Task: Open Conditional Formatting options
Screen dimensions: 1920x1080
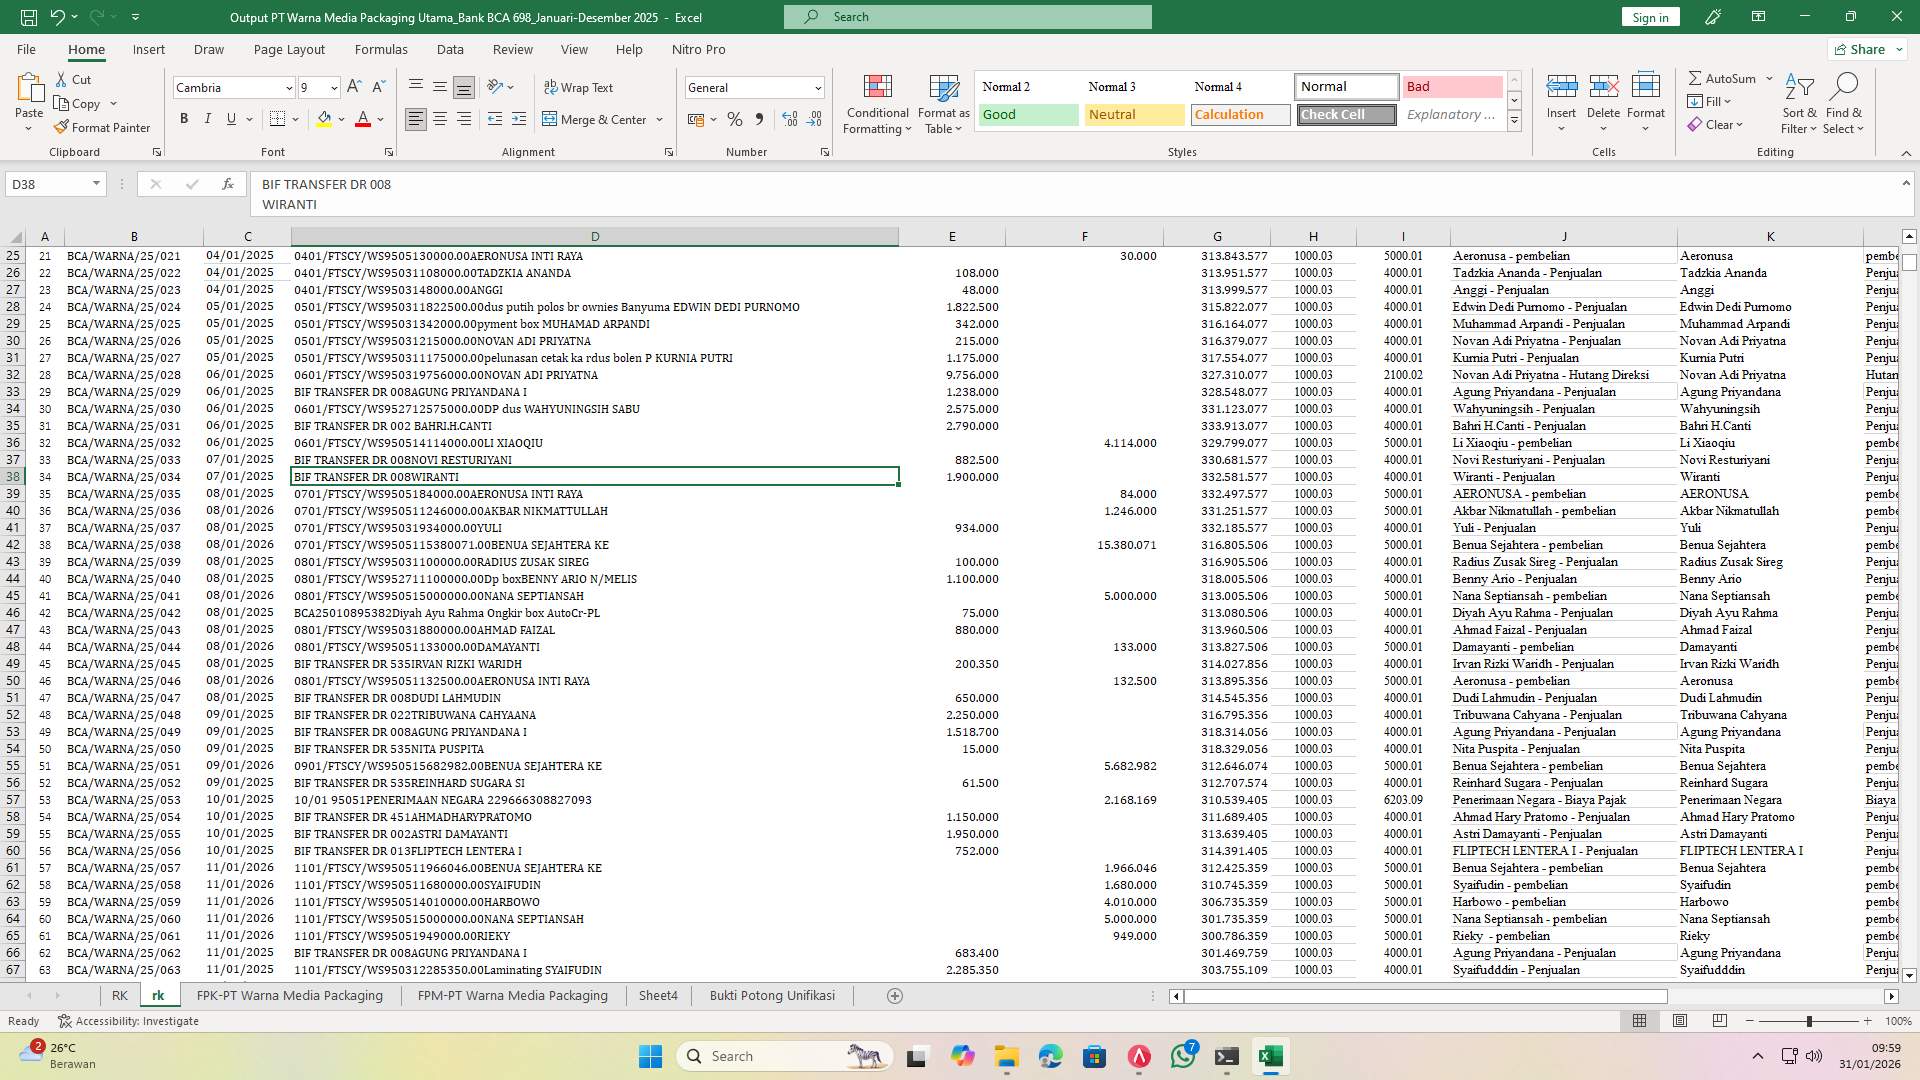Action: click(877, 103)
